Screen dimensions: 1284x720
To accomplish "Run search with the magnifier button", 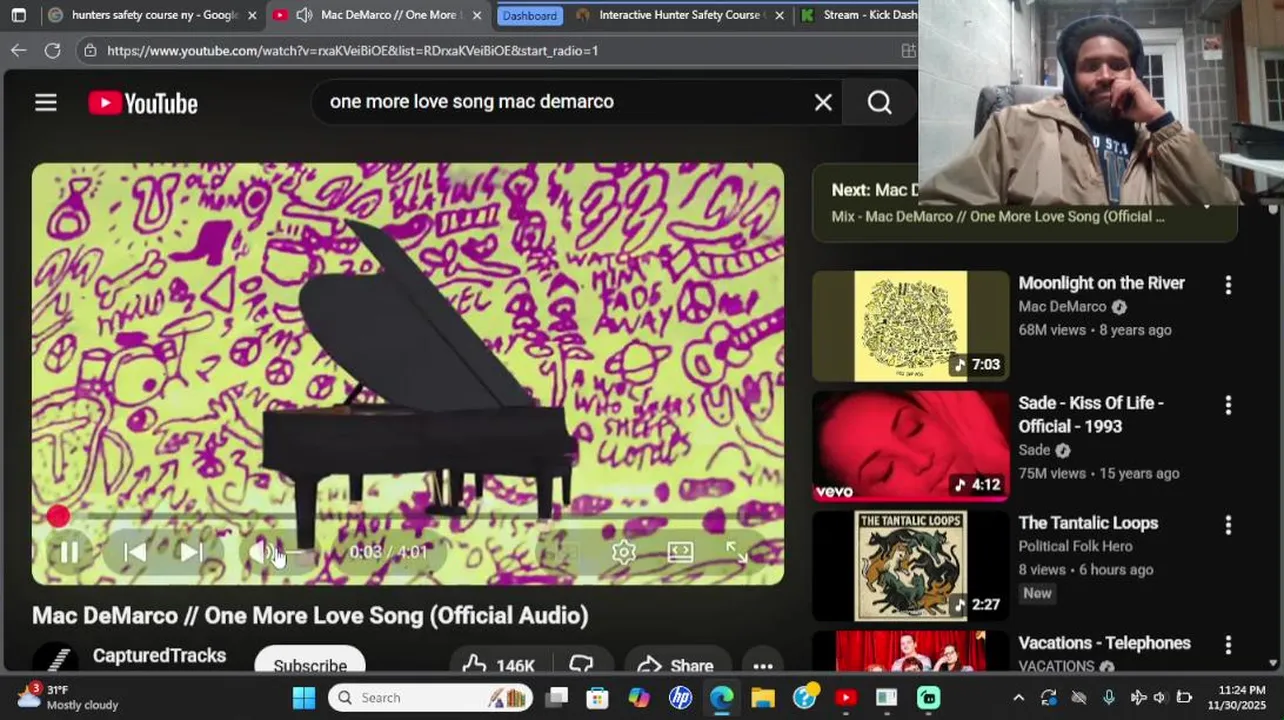I will (x=879, y=102).
